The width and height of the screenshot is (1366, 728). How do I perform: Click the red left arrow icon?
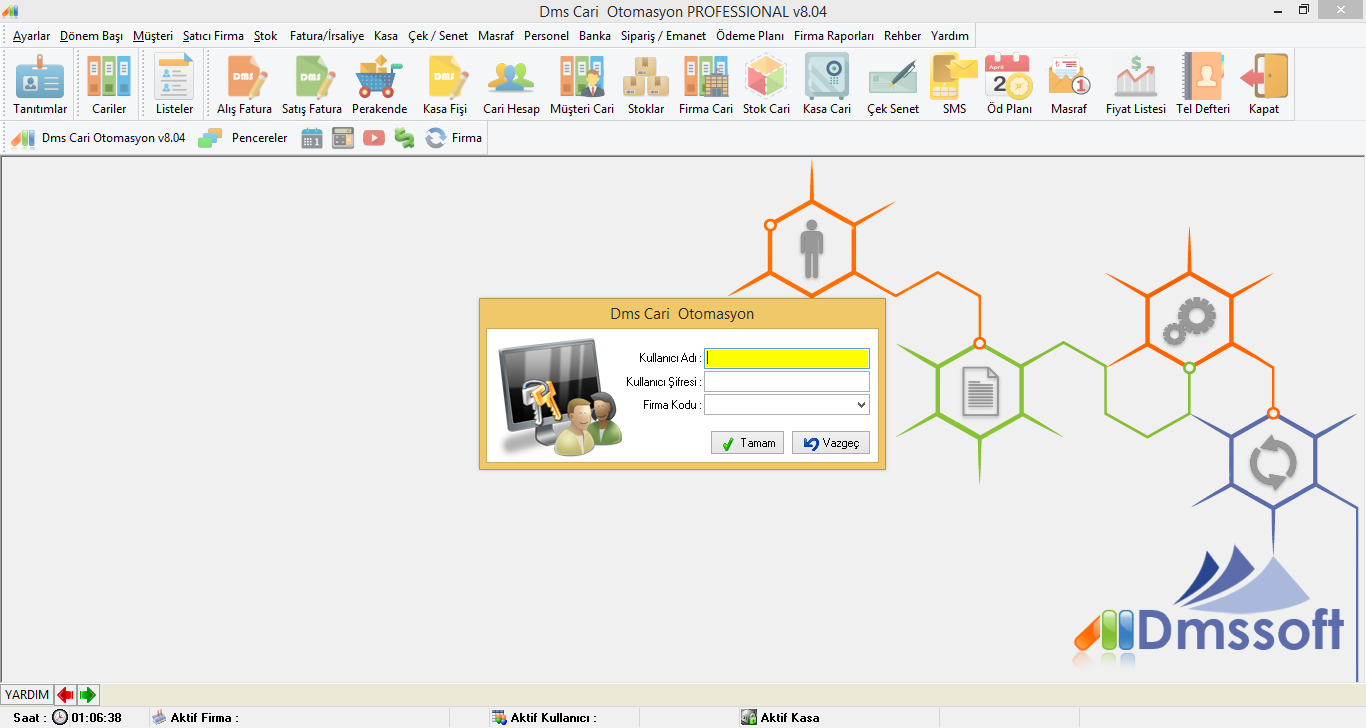coord(65,695)
